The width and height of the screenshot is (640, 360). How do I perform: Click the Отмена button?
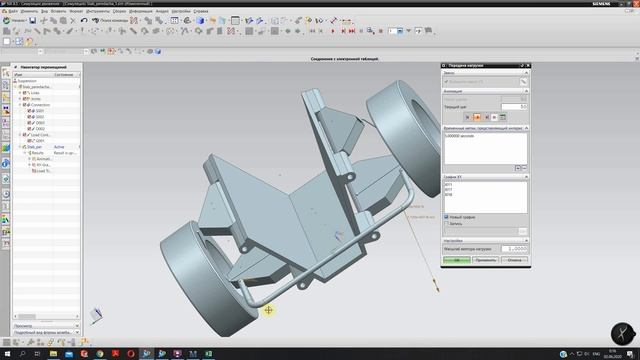(514, 260)
